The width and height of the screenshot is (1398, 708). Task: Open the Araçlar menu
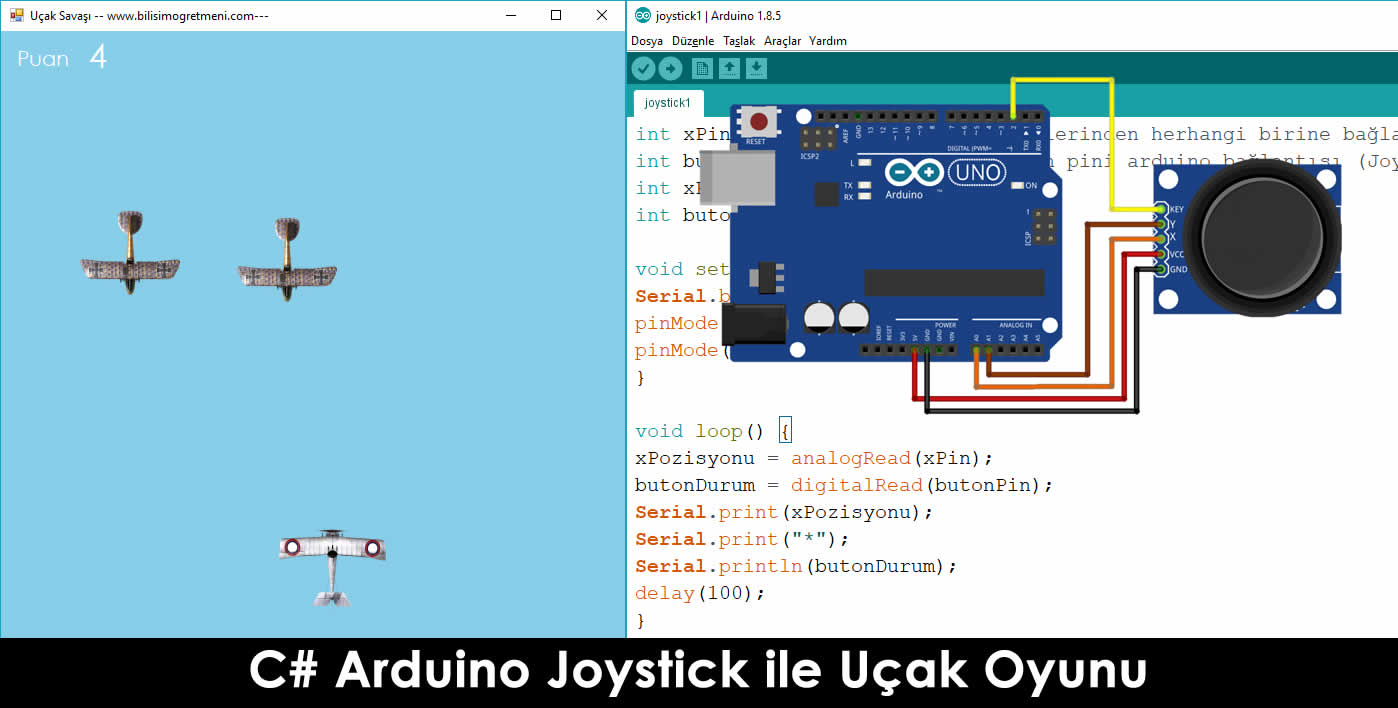coord(782,41)
